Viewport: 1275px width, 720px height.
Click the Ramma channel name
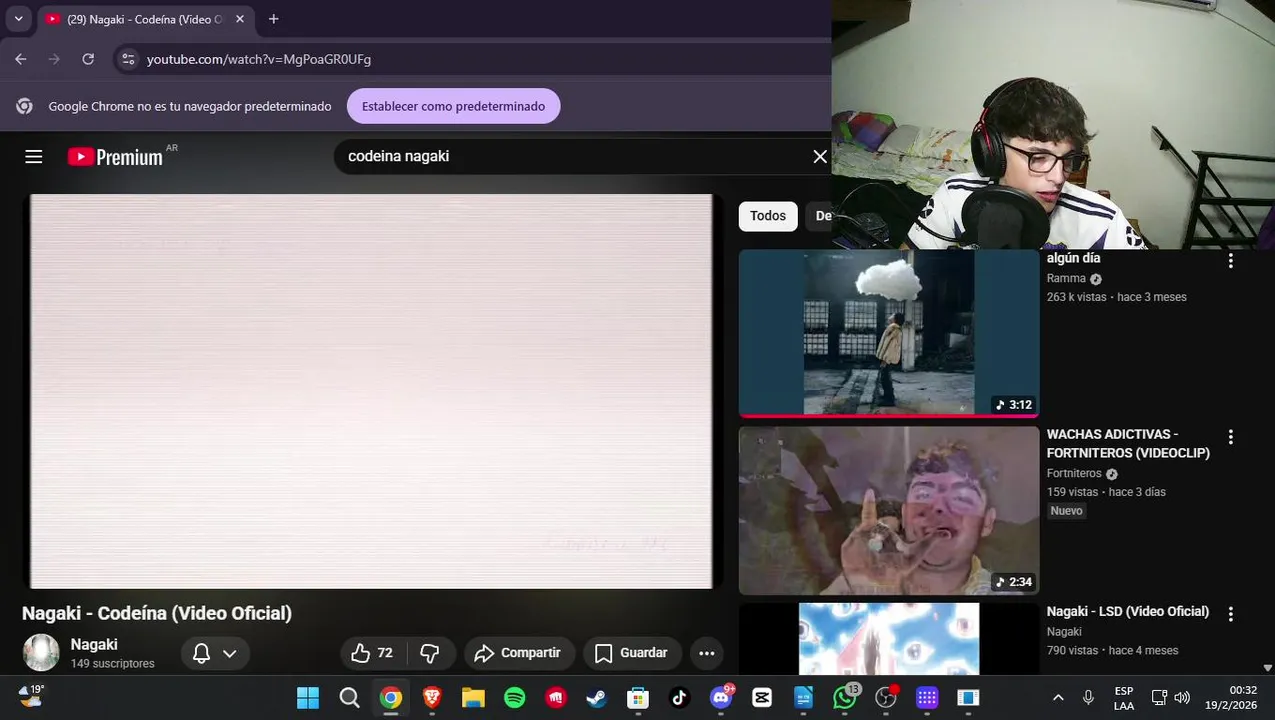point(1066,279)
